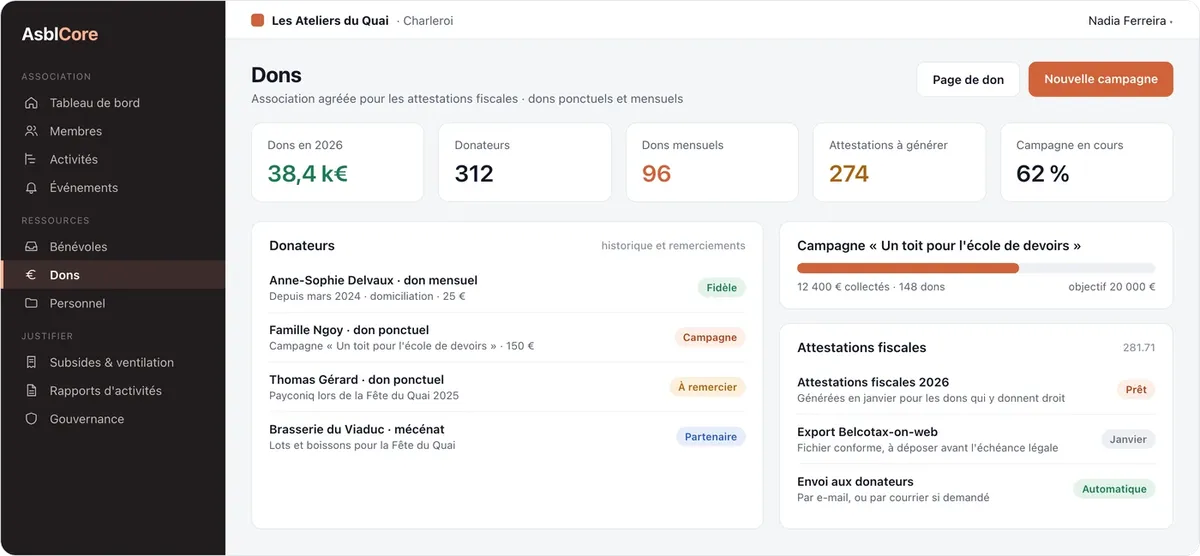Open the Personnel section
Screen dimensions: 1200x556
[113, 303]
